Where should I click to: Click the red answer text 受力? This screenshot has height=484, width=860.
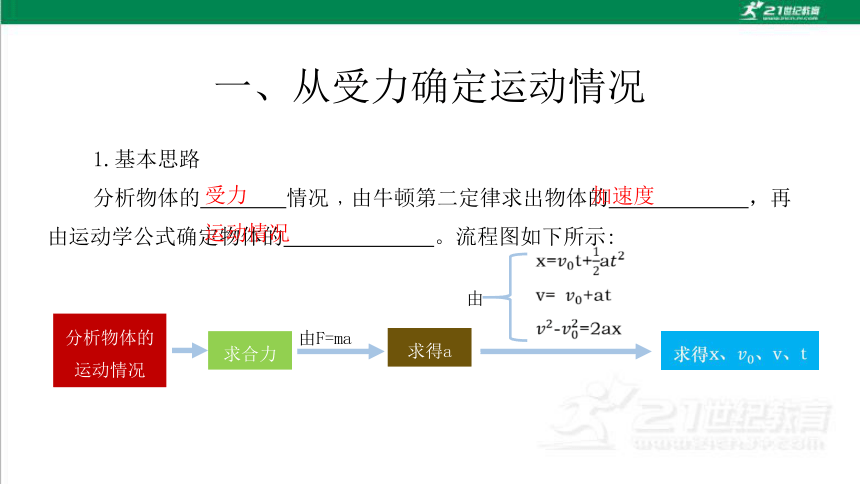pos(226,195)
